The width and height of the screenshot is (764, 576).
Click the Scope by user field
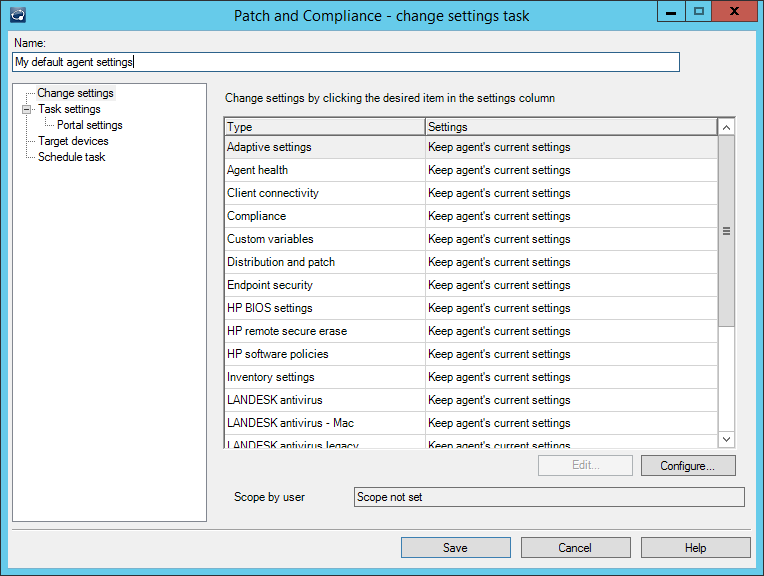[x=549, y=497]
